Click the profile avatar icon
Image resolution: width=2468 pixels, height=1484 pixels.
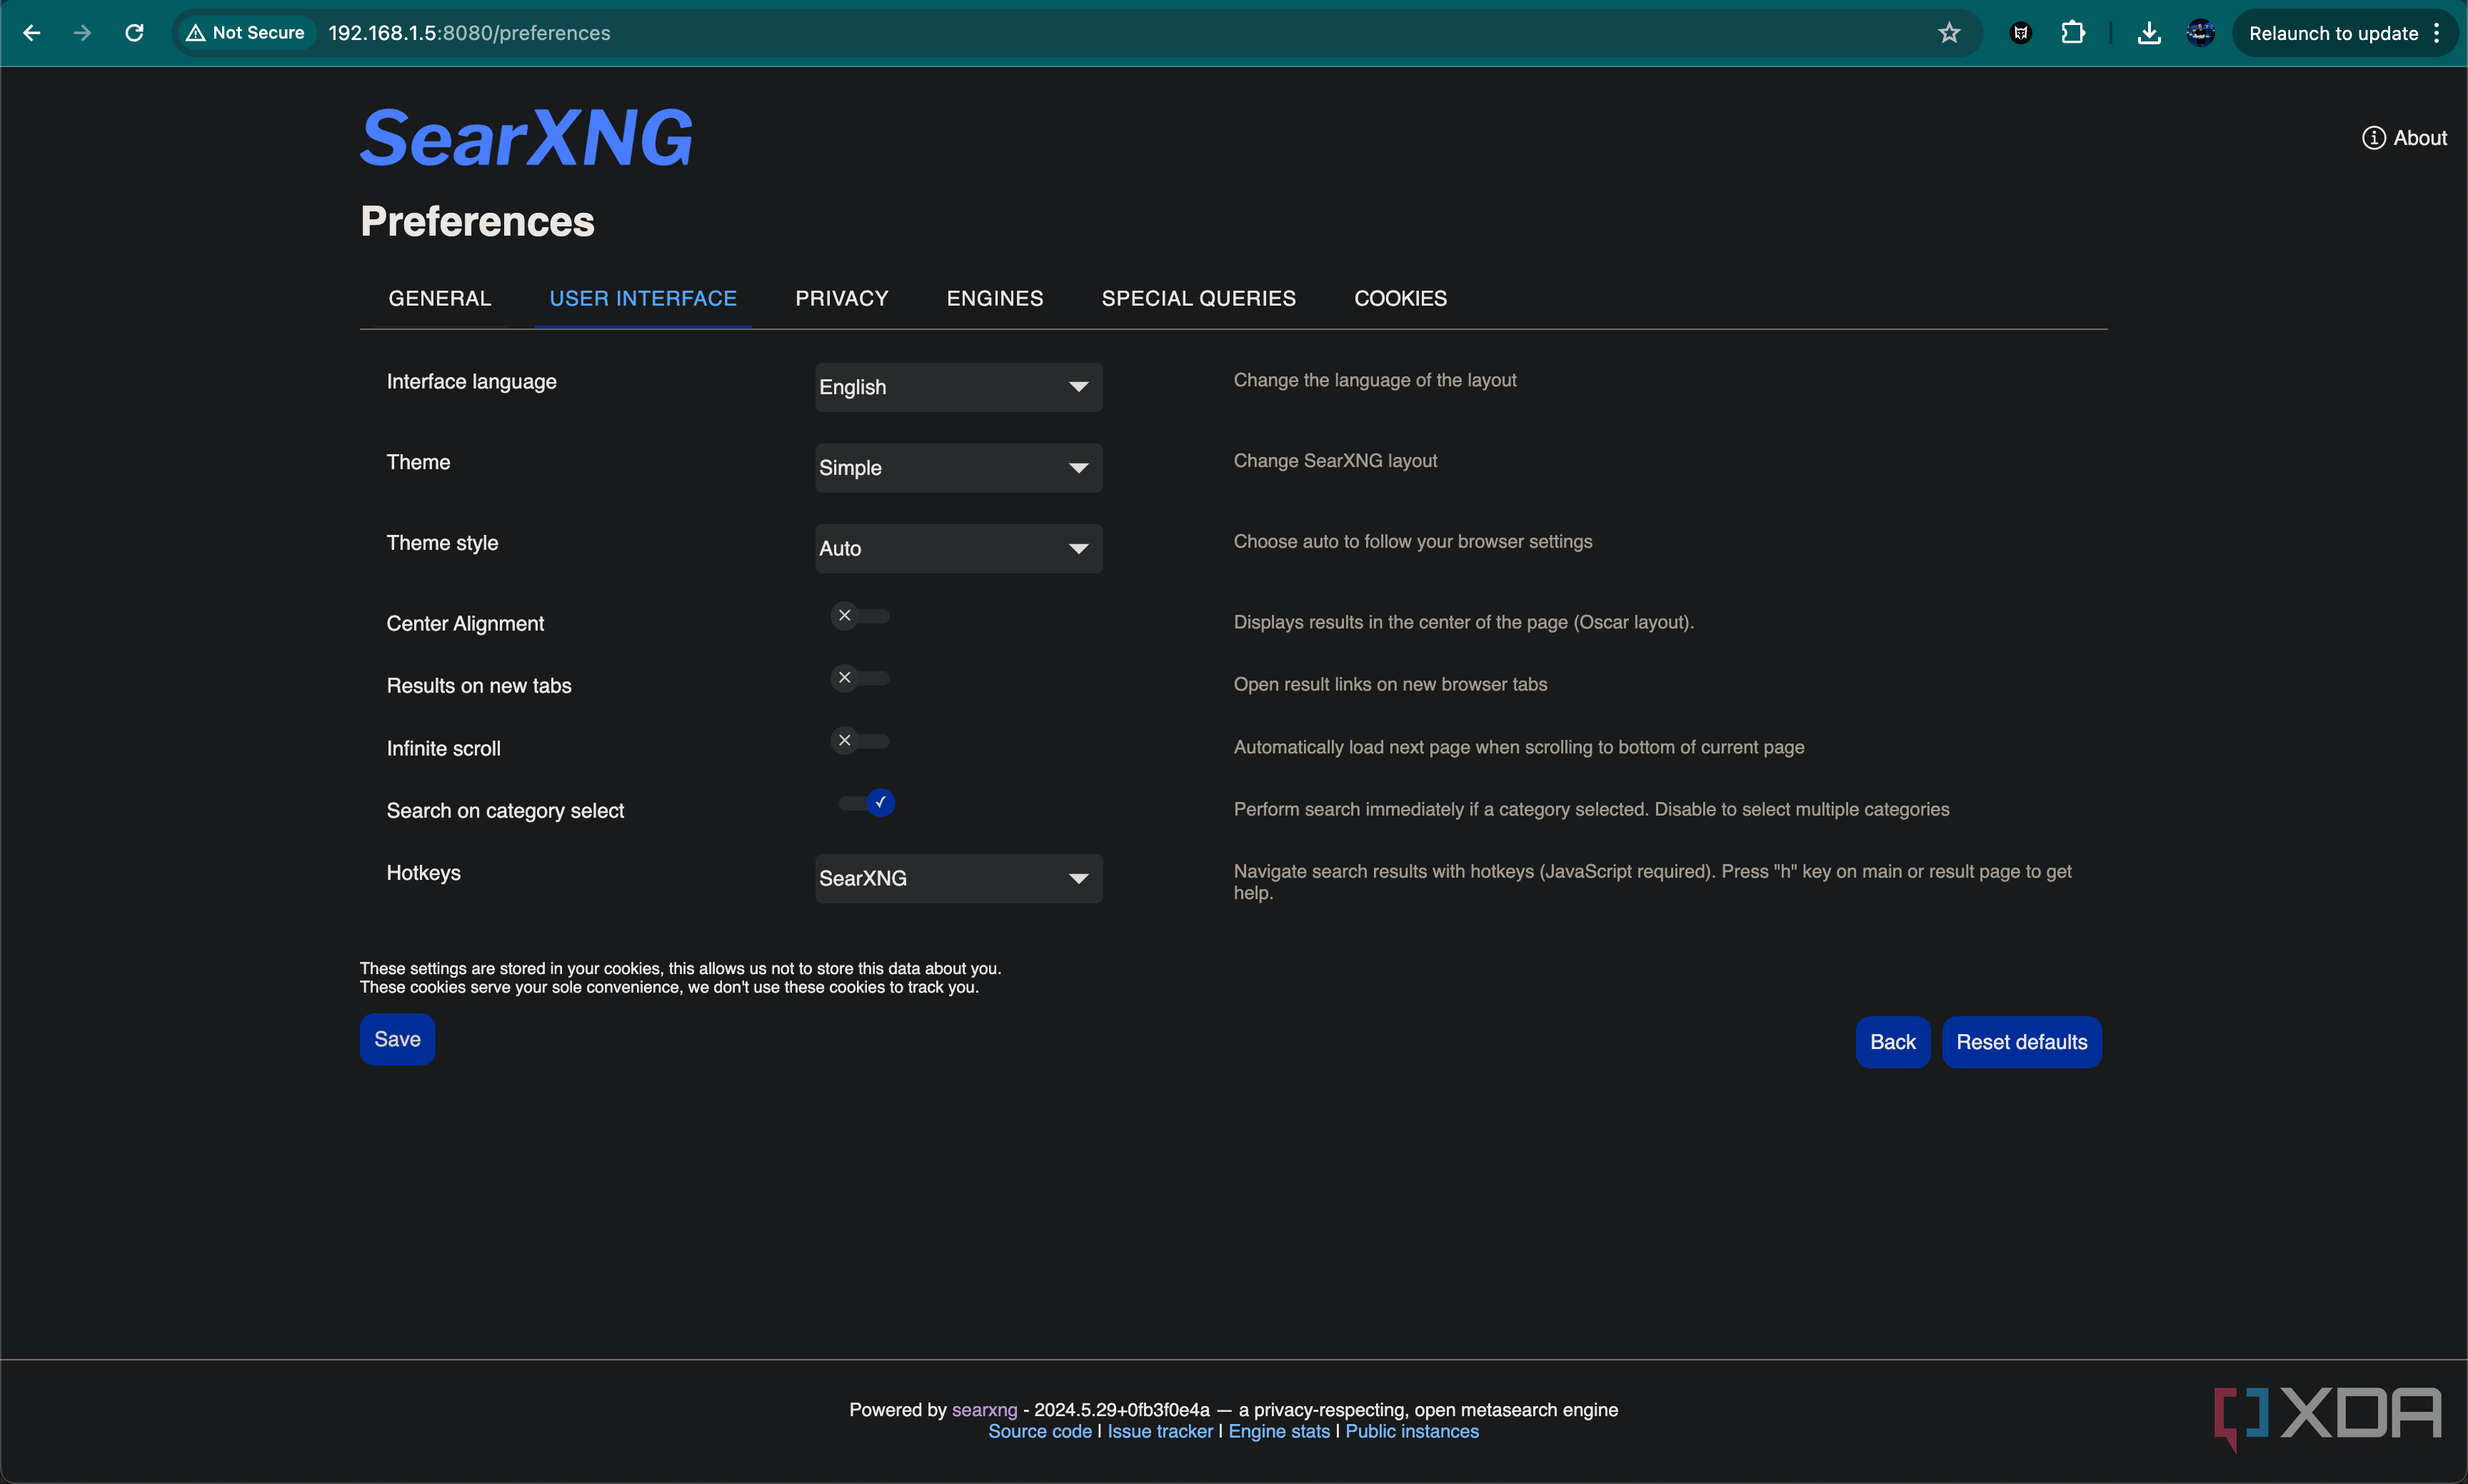pyautogui.click(x=2200, y=33)
